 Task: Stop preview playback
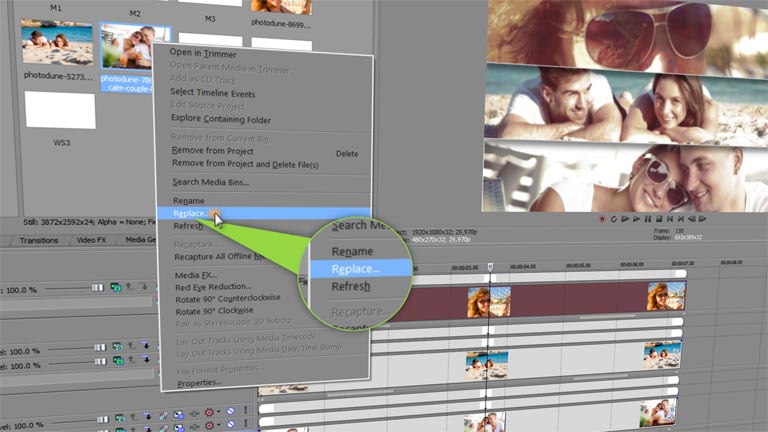coord(659,219)
